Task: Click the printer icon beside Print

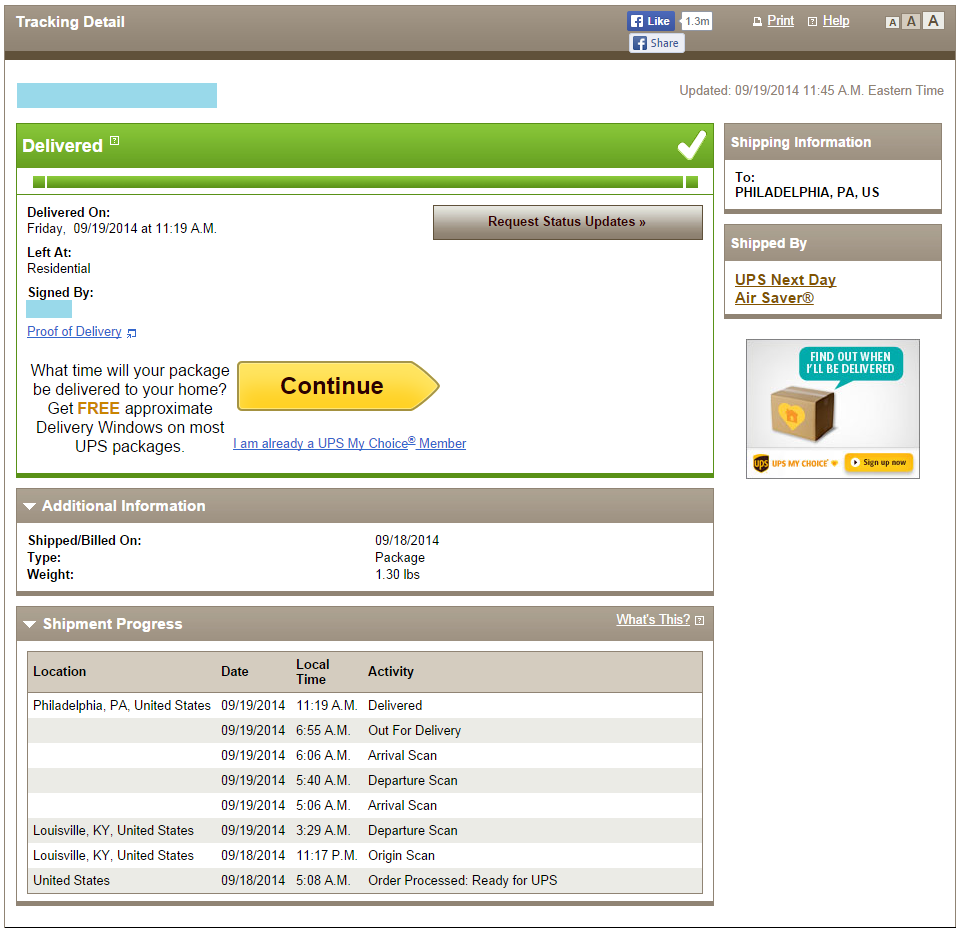Action: click(757, 21)
